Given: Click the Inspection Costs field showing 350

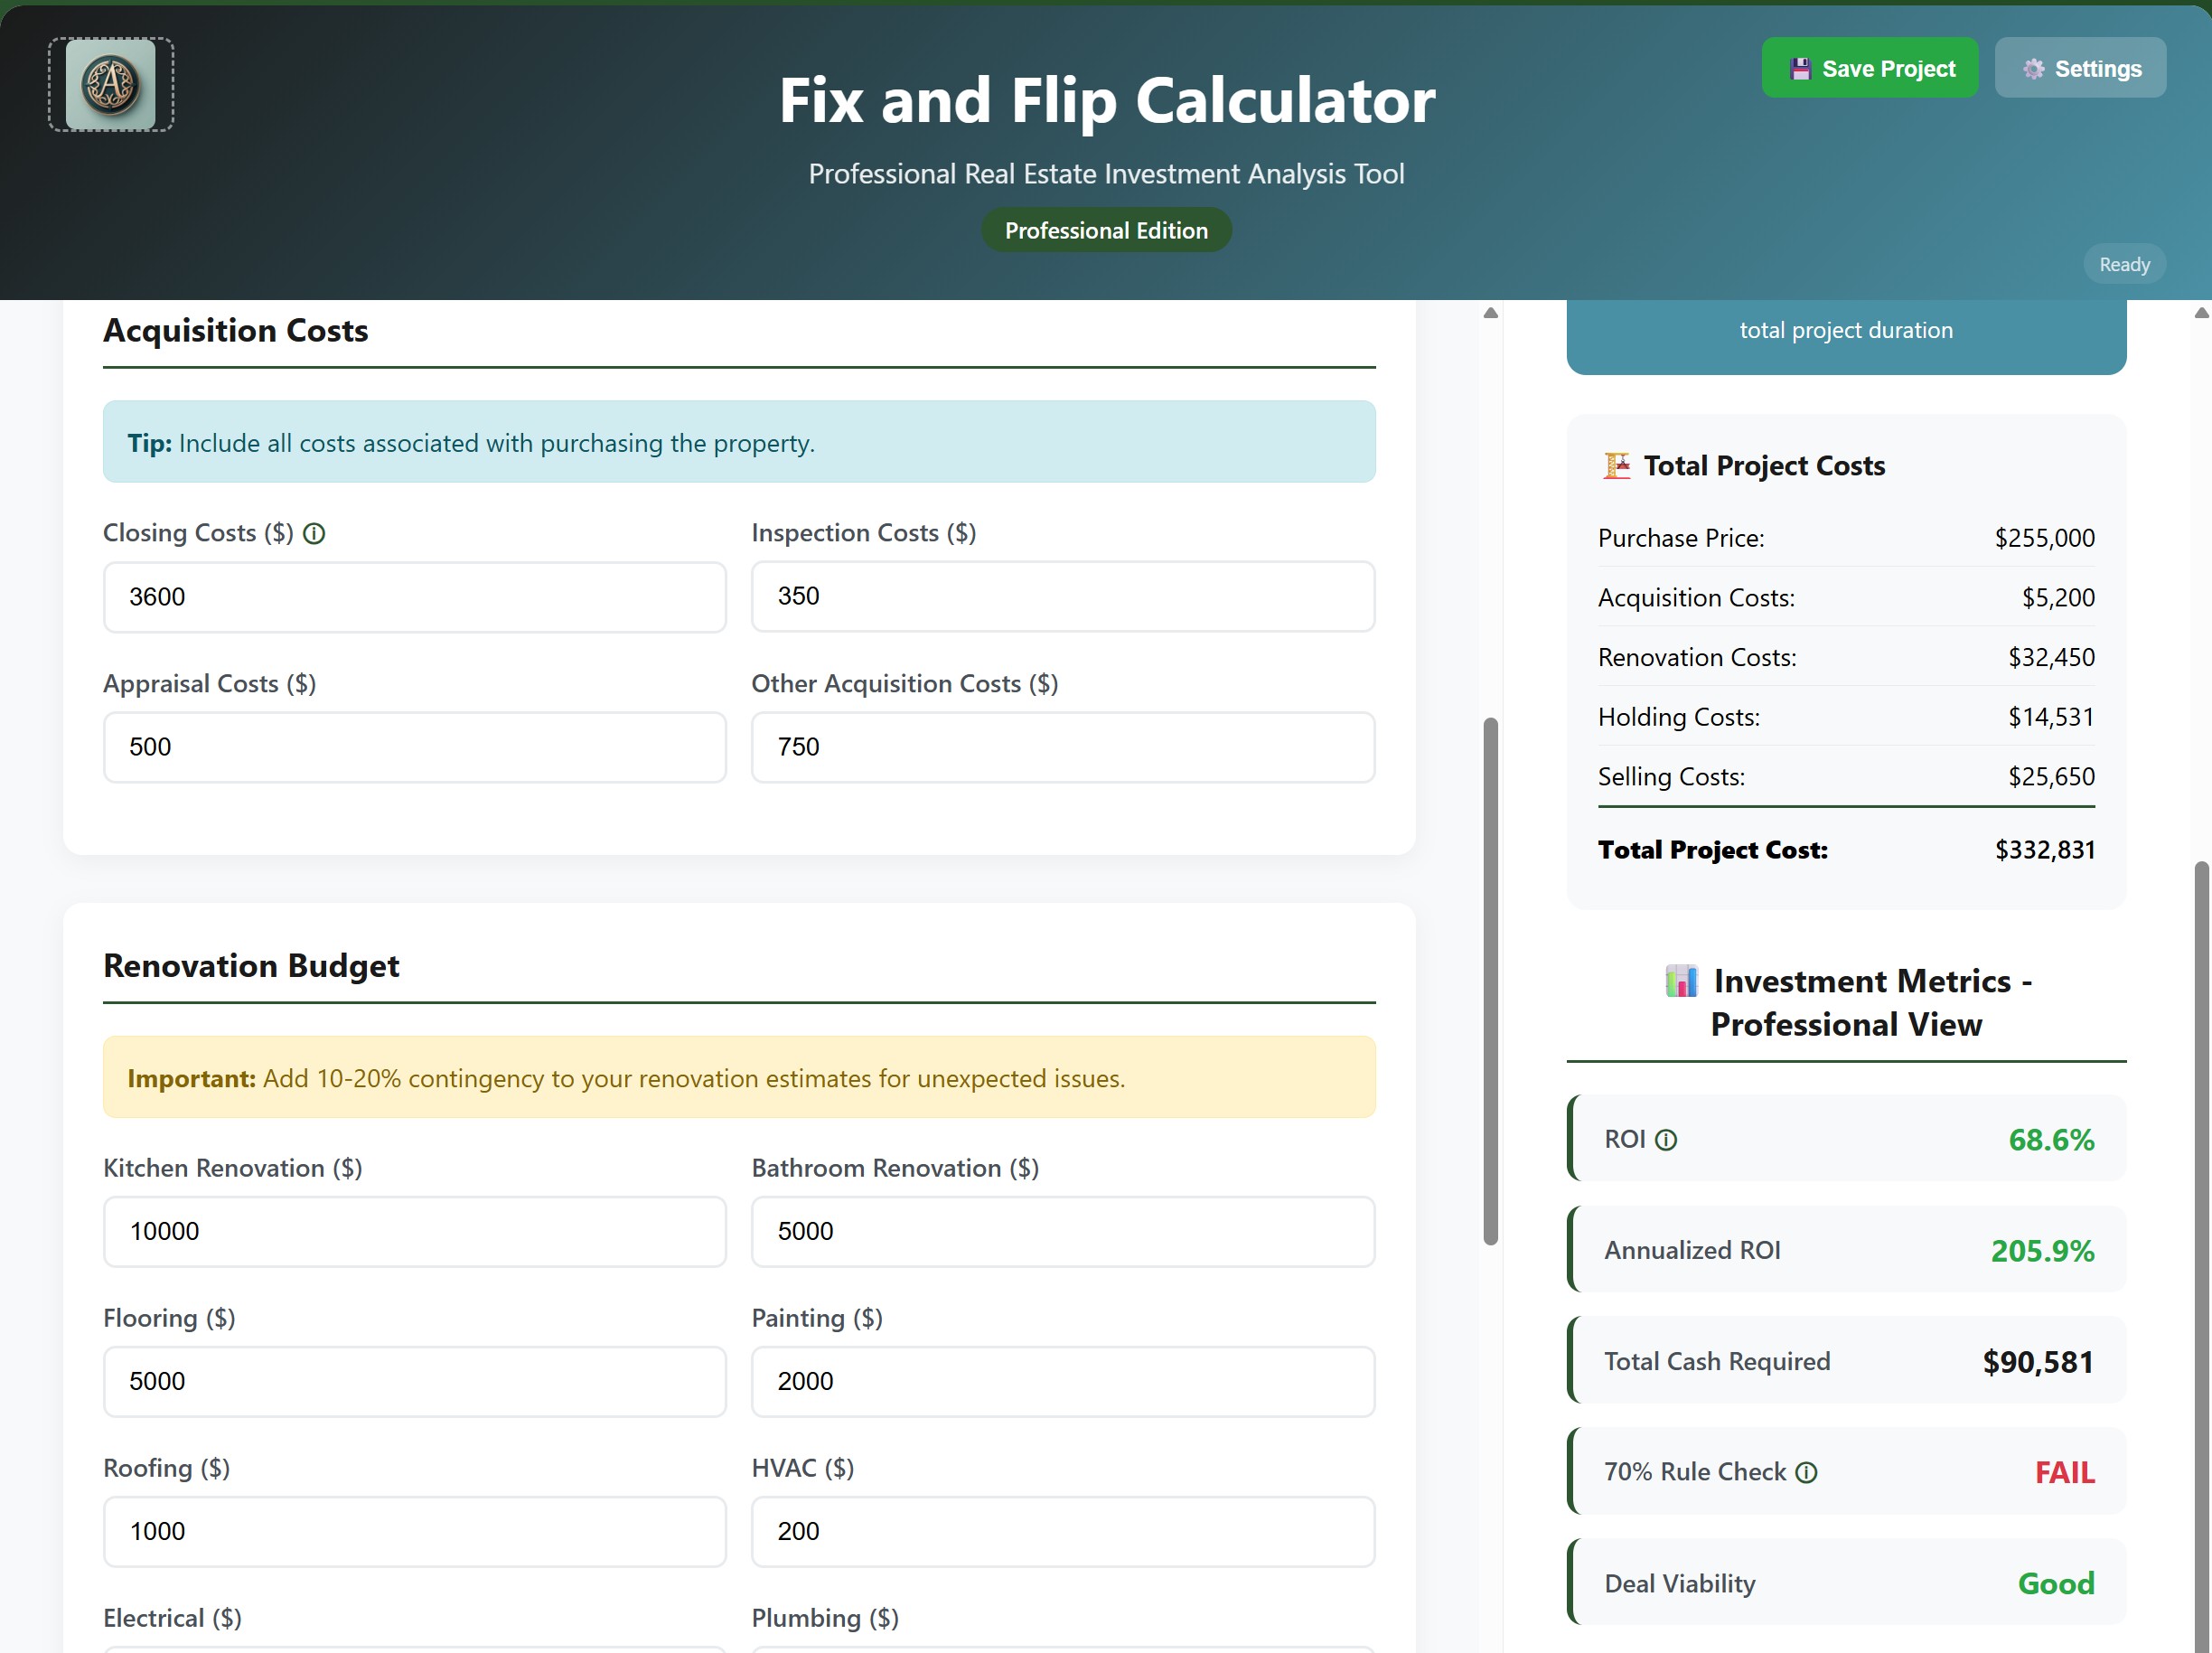Looking at the screenshot, I should pos(1062,597).
